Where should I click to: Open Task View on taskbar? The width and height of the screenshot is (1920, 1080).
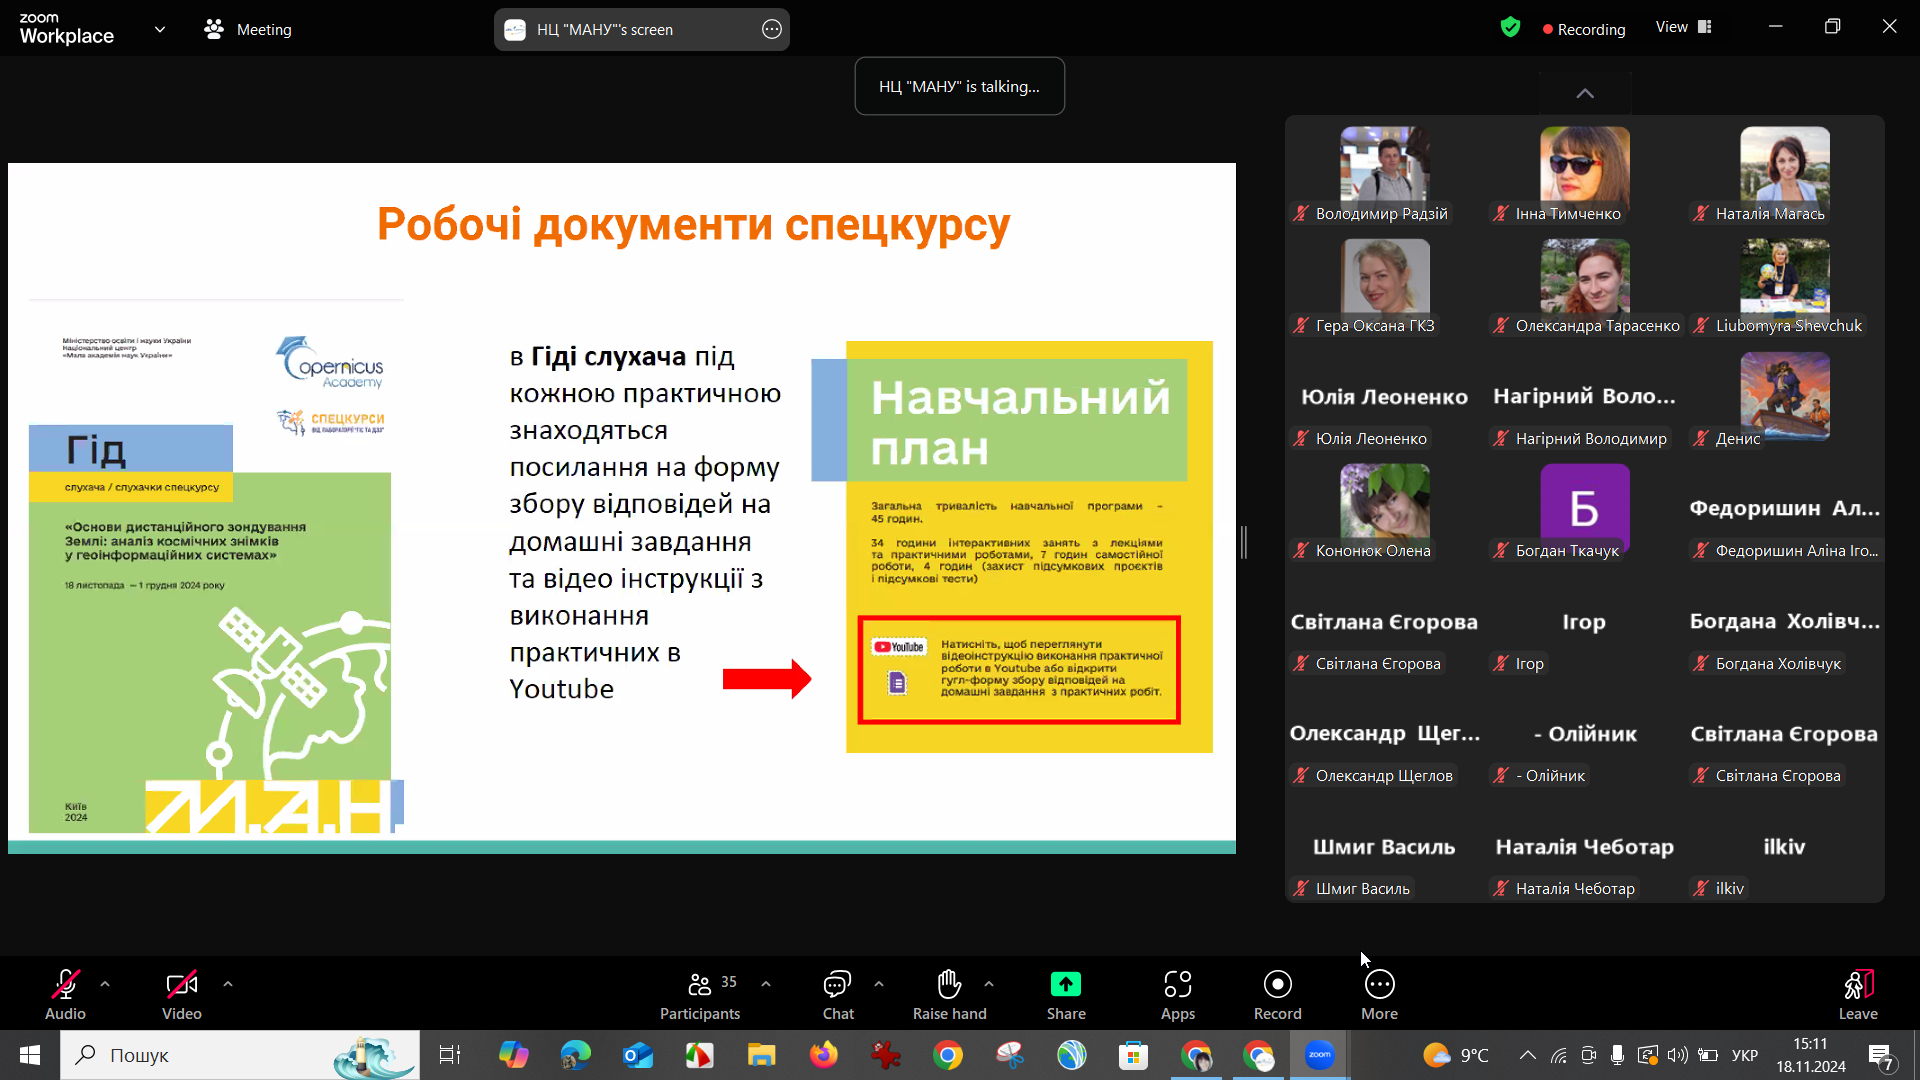pyautogui.click(x=450, y=1055)
